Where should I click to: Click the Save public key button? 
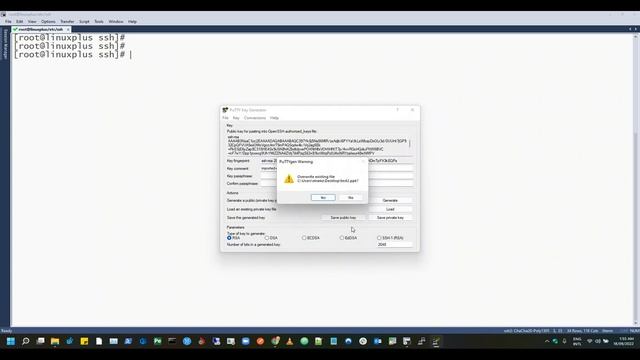(343, 218)
